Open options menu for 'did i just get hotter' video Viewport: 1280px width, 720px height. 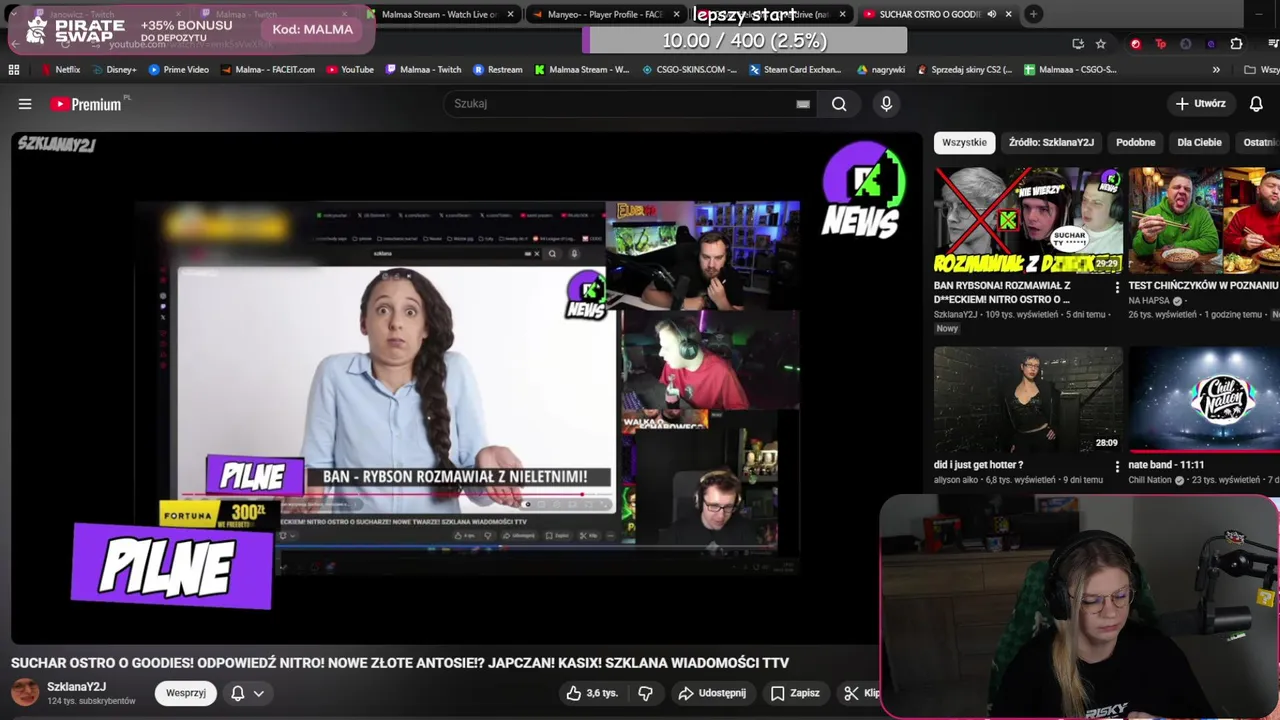coord(1117,466)
